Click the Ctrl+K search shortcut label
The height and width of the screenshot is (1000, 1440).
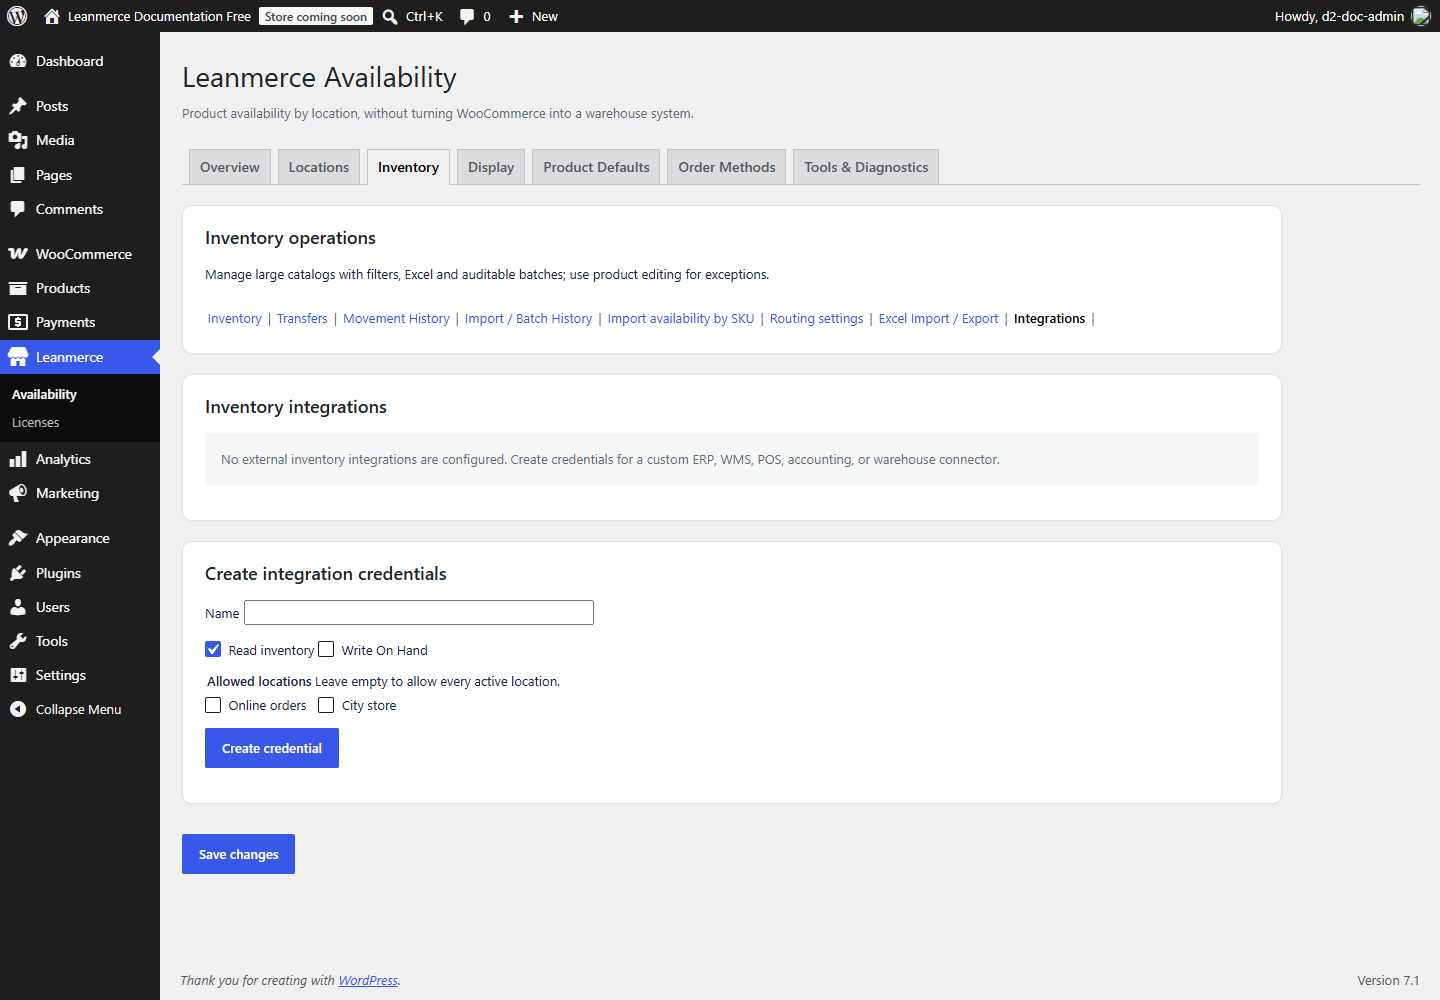(424, 16)
